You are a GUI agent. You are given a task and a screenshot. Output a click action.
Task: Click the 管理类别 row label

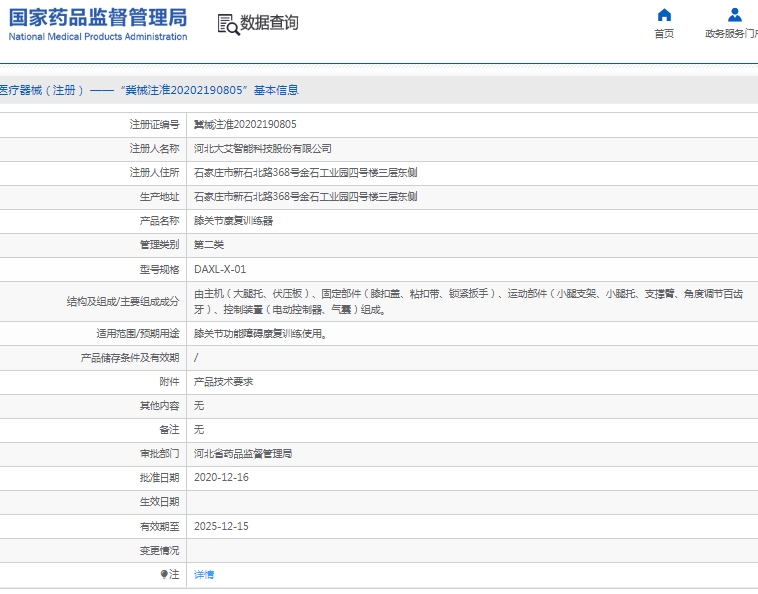pos(160,245)
